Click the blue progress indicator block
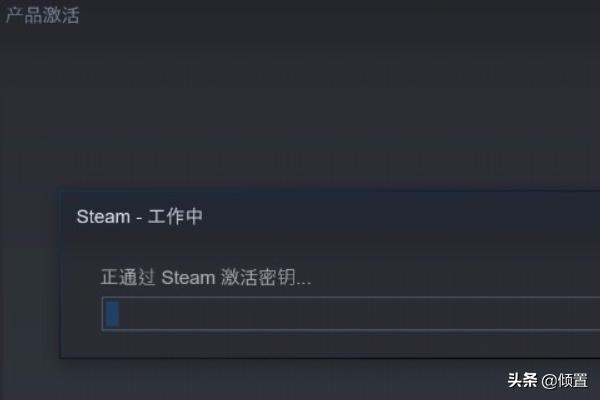 point(112,314)
